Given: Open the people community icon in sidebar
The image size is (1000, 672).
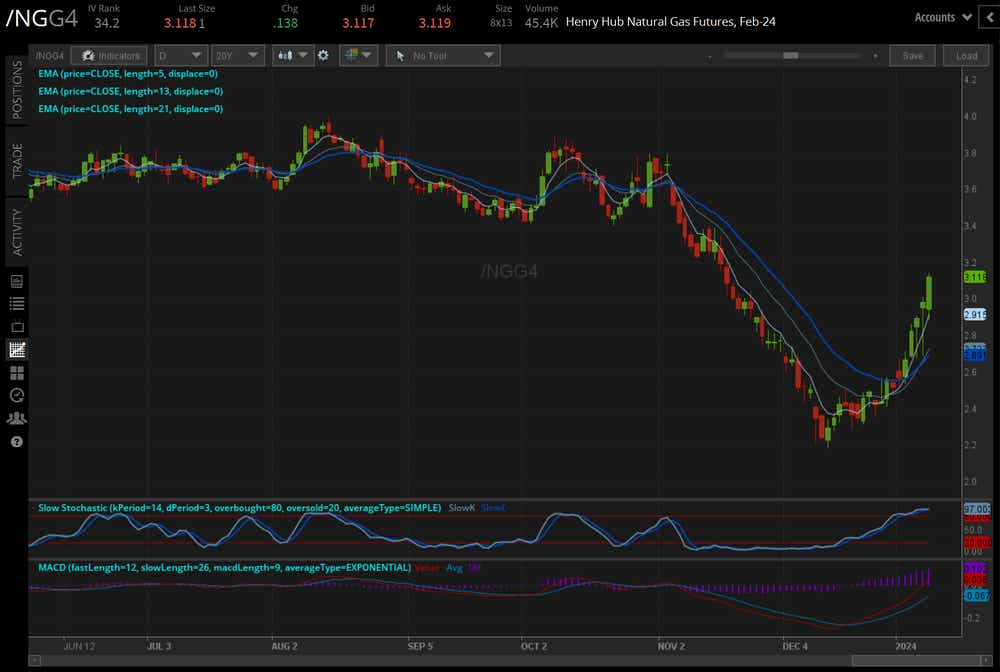Looking at the screenshot, I should [x=16, y=419].
